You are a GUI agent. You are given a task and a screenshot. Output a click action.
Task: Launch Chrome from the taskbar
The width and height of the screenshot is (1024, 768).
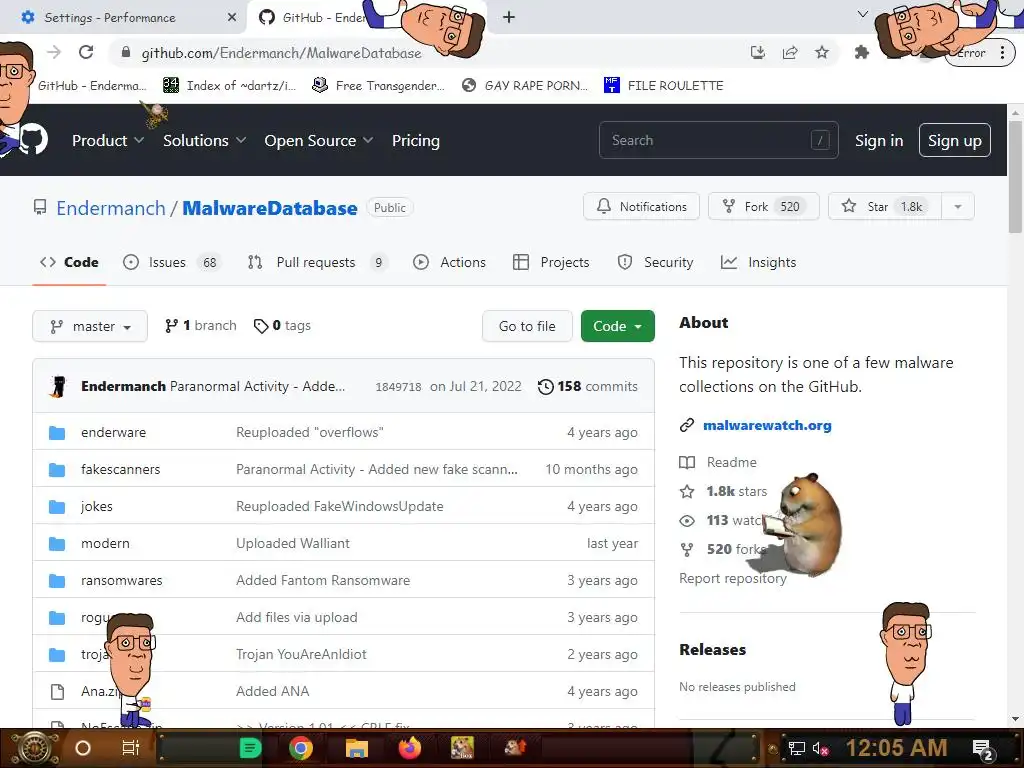(301, 748)
